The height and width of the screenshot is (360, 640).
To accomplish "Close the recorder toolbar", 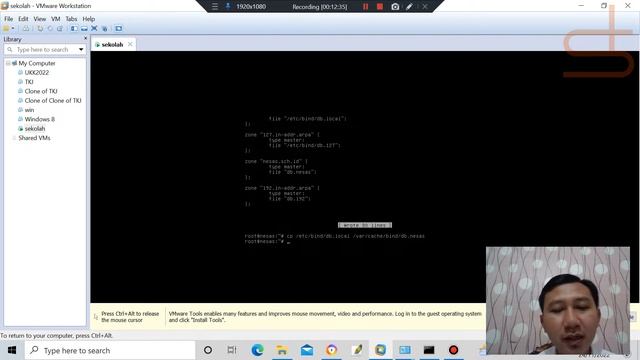I will point(424,7).
